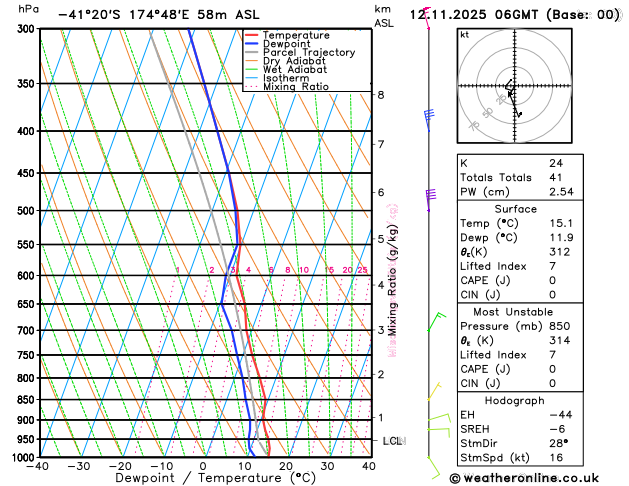Click the Most Unstable section header
The width and height of the screenshot is (629, 486).
[513, 312]
